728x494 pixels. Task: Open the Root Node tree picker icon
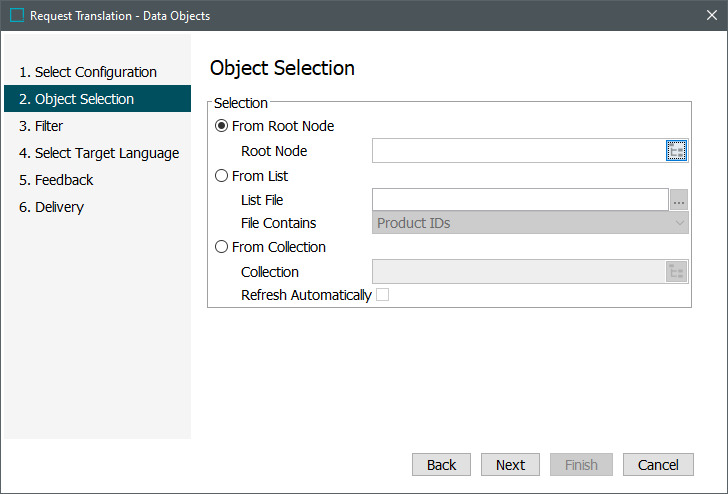677,151
